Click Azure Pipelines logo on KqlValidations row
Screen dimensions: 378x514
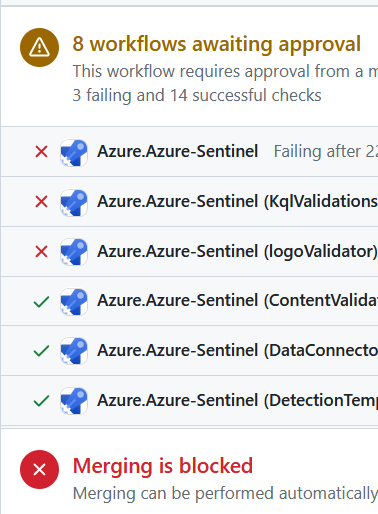pos(74,202)
